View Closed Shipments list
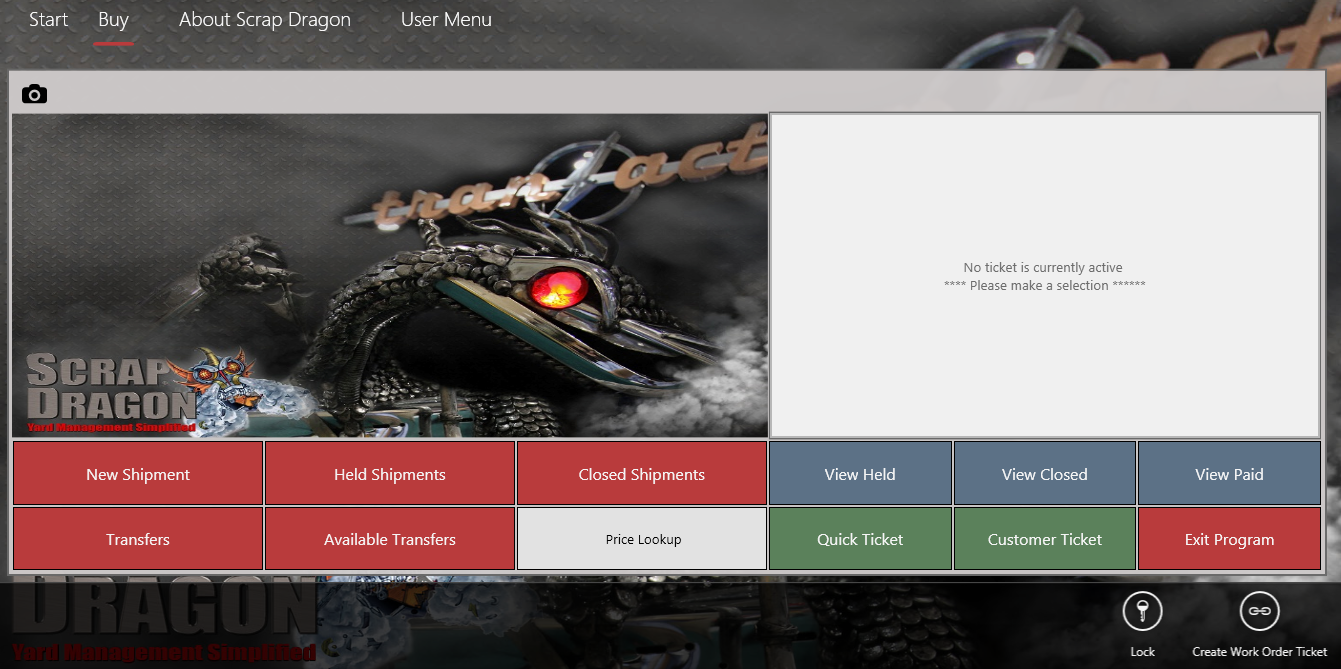1341x669 pixels. point(642,474)
